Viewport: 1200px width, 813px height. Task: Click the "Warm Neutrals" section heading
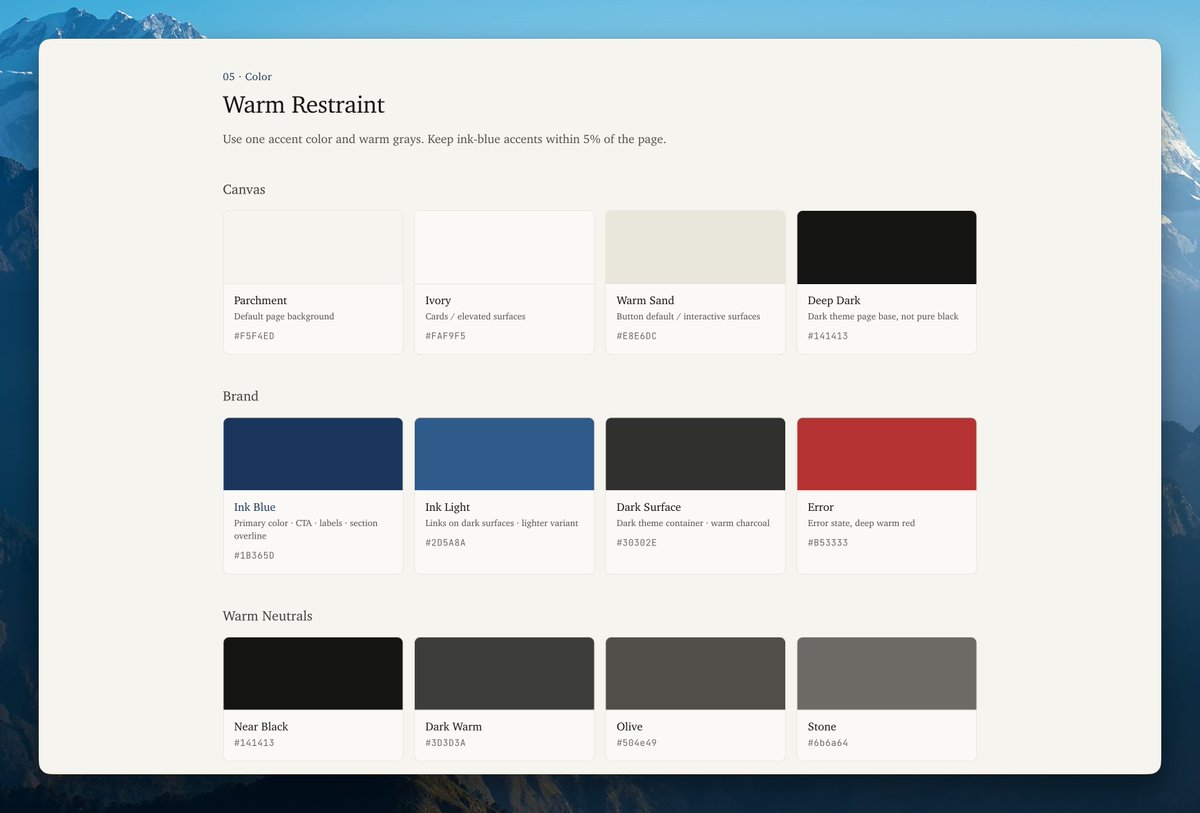pyautogui.click(x=268, y=616)
